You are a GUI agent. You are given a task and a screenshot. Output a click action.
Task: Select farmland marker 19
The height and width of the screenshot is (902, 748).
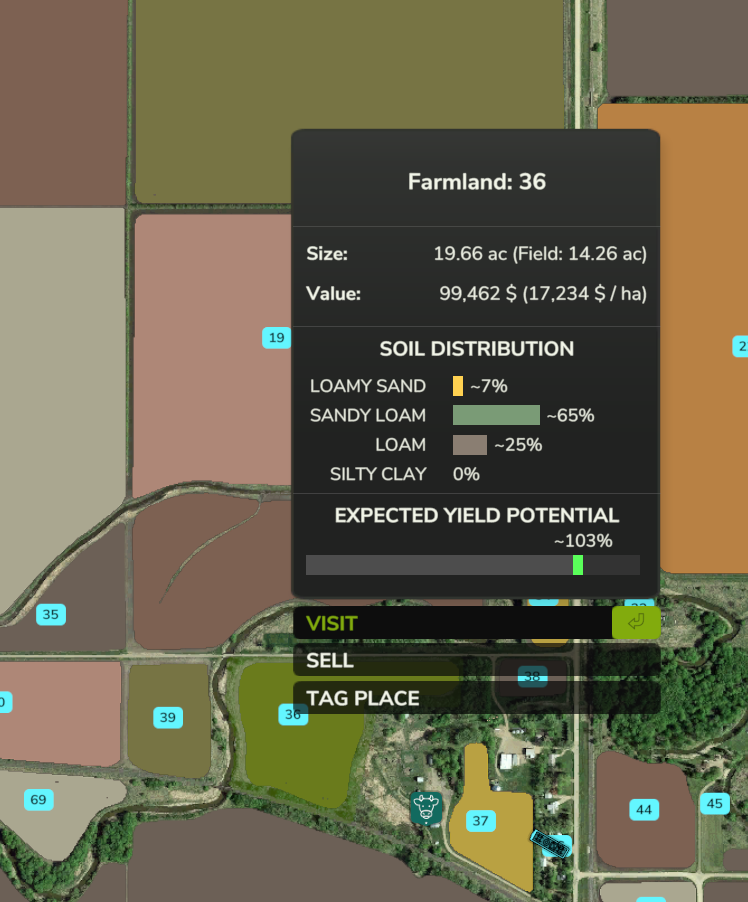coord(276,338)
